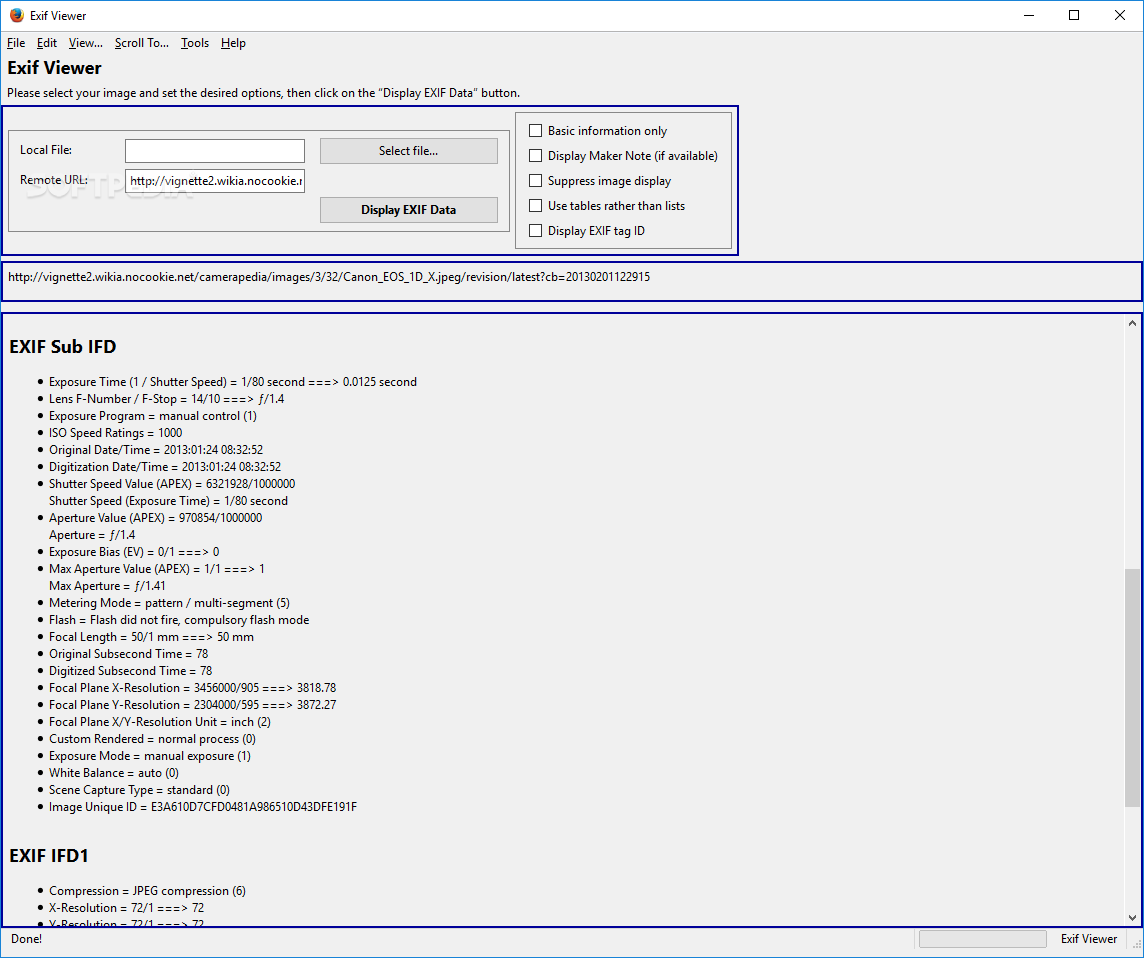Click Custom Rendered normal process line

coord(152,739)
